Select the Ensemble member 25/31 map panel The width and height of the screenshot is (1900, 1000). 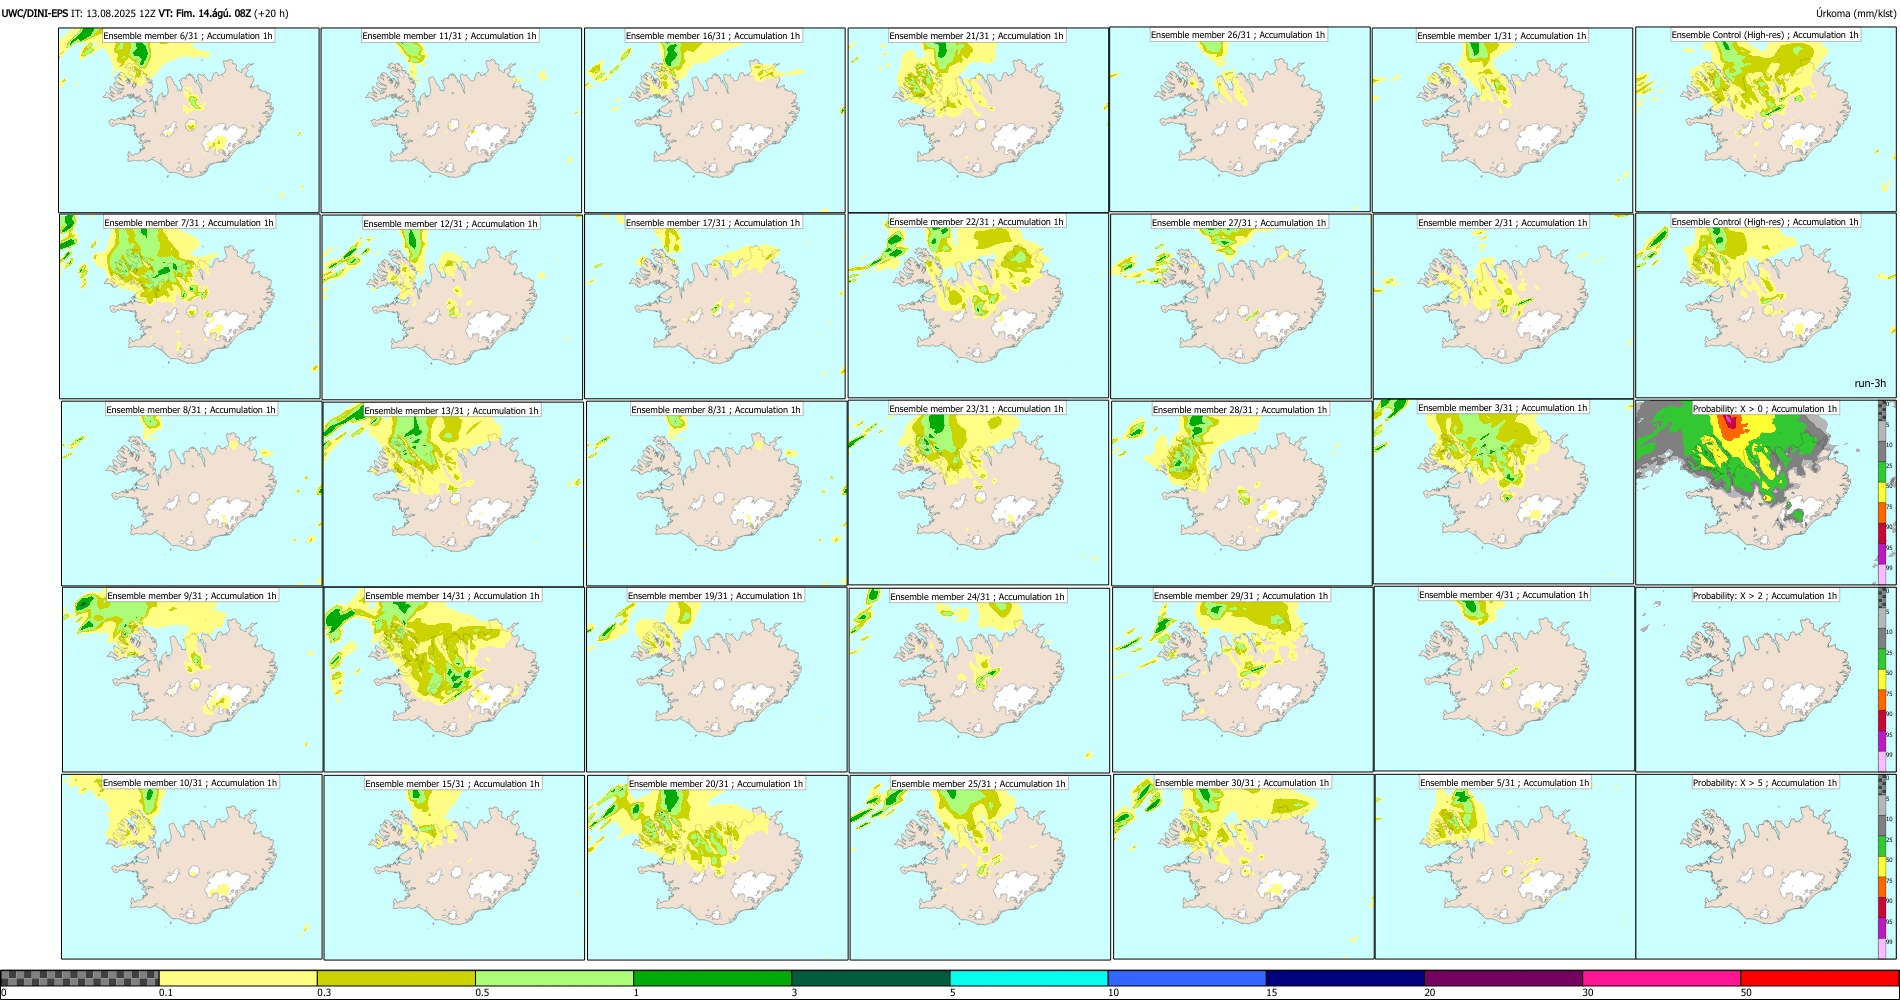980,867
